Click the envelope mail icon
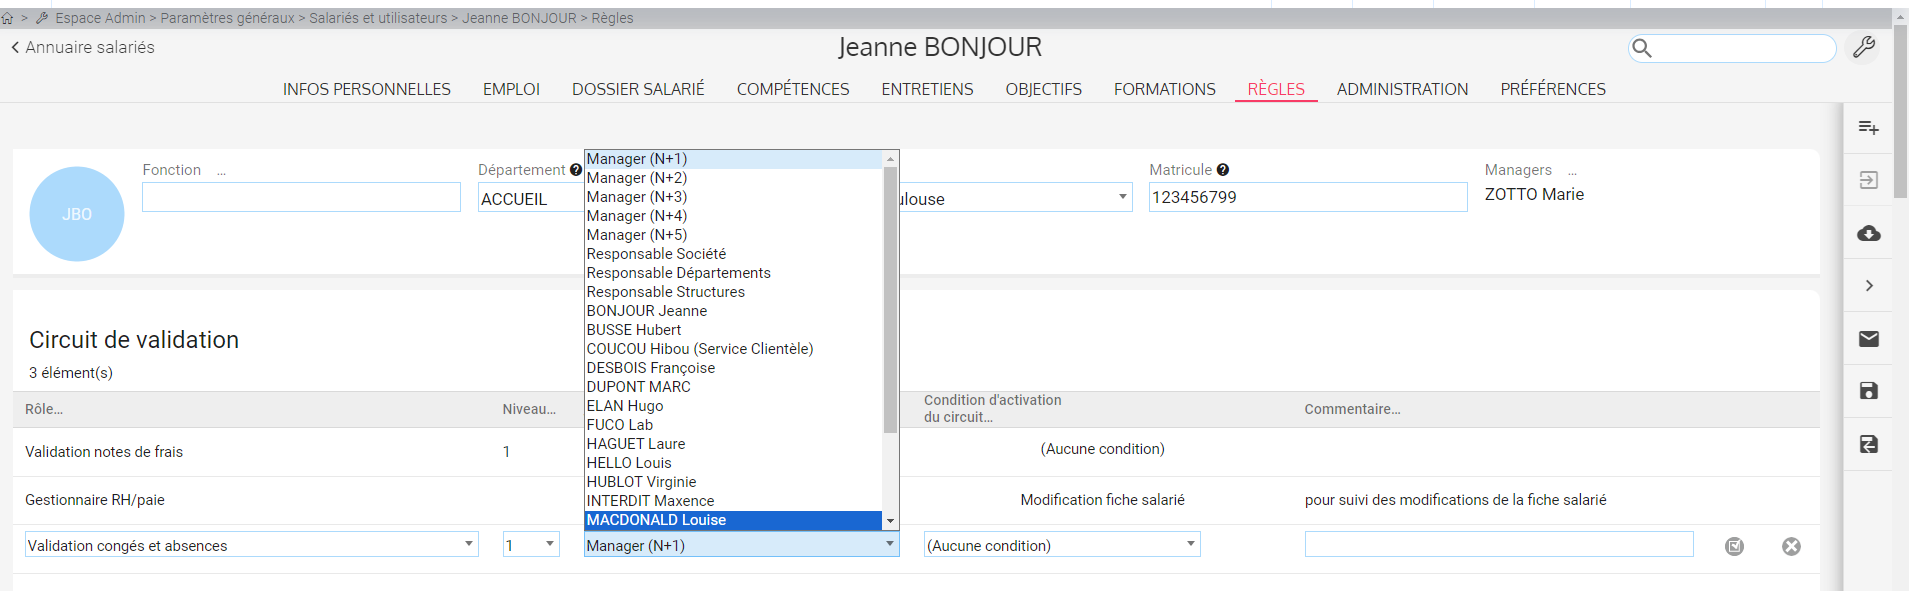This screenshot has width=1909, height=591. (1868, 339)
